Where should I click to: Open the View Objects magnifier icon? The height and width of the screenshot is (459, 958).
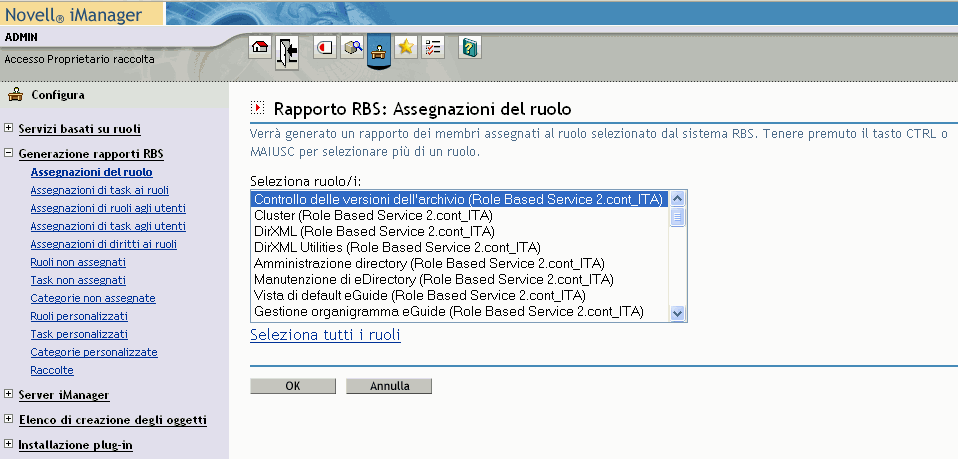click(x=352, y=47)
